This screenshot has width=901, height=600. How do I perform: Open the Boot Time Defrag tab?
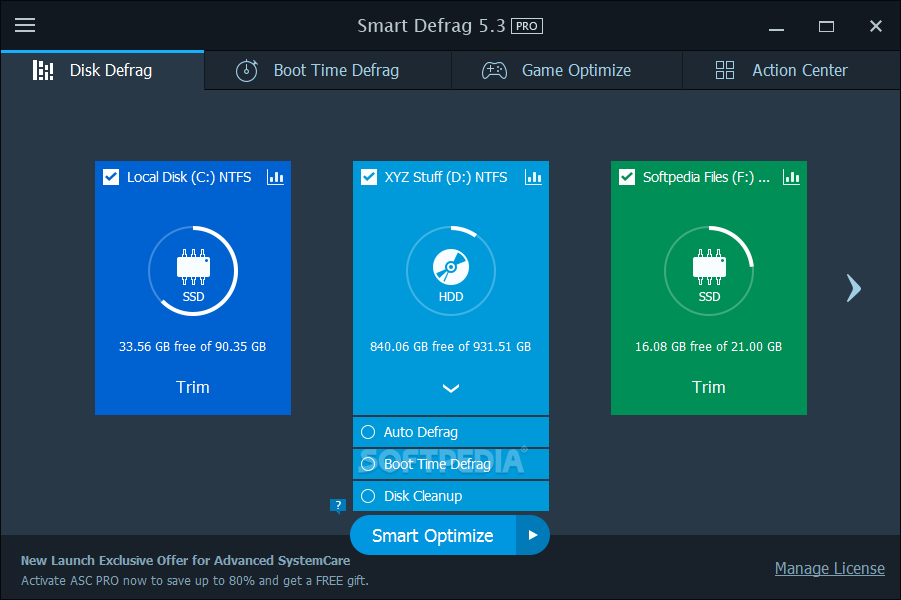point(328,70)
